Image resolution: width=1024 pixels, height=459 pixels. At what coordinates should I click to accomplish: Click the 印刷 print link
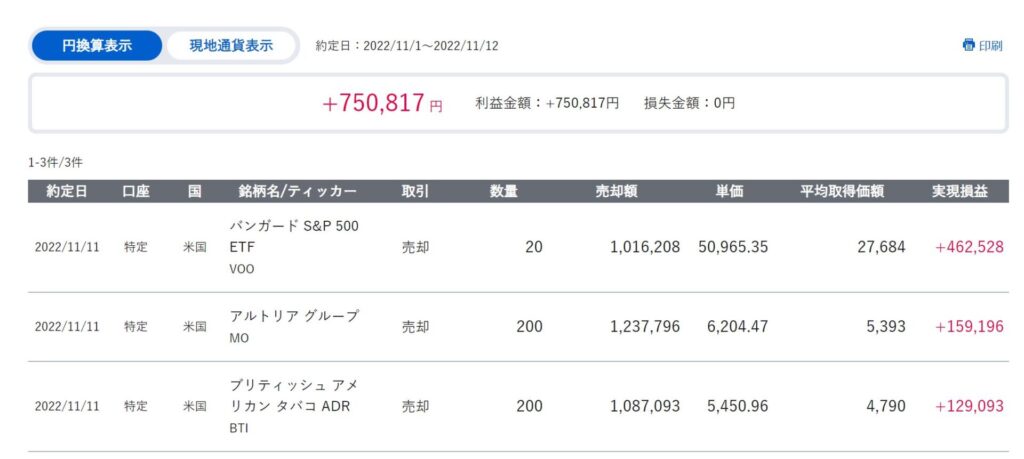coord(982,46)
